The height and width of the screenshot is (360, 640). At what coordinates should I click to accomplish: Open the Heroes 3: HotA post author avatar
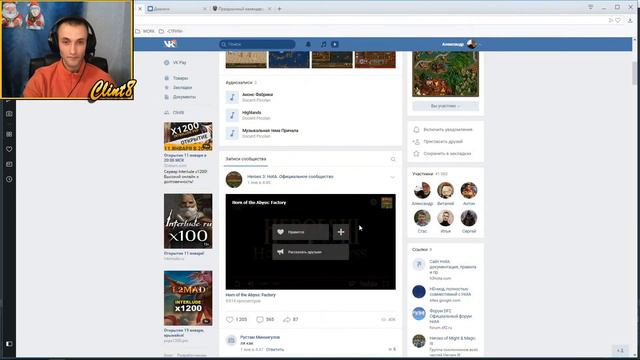tap(234, 180)
